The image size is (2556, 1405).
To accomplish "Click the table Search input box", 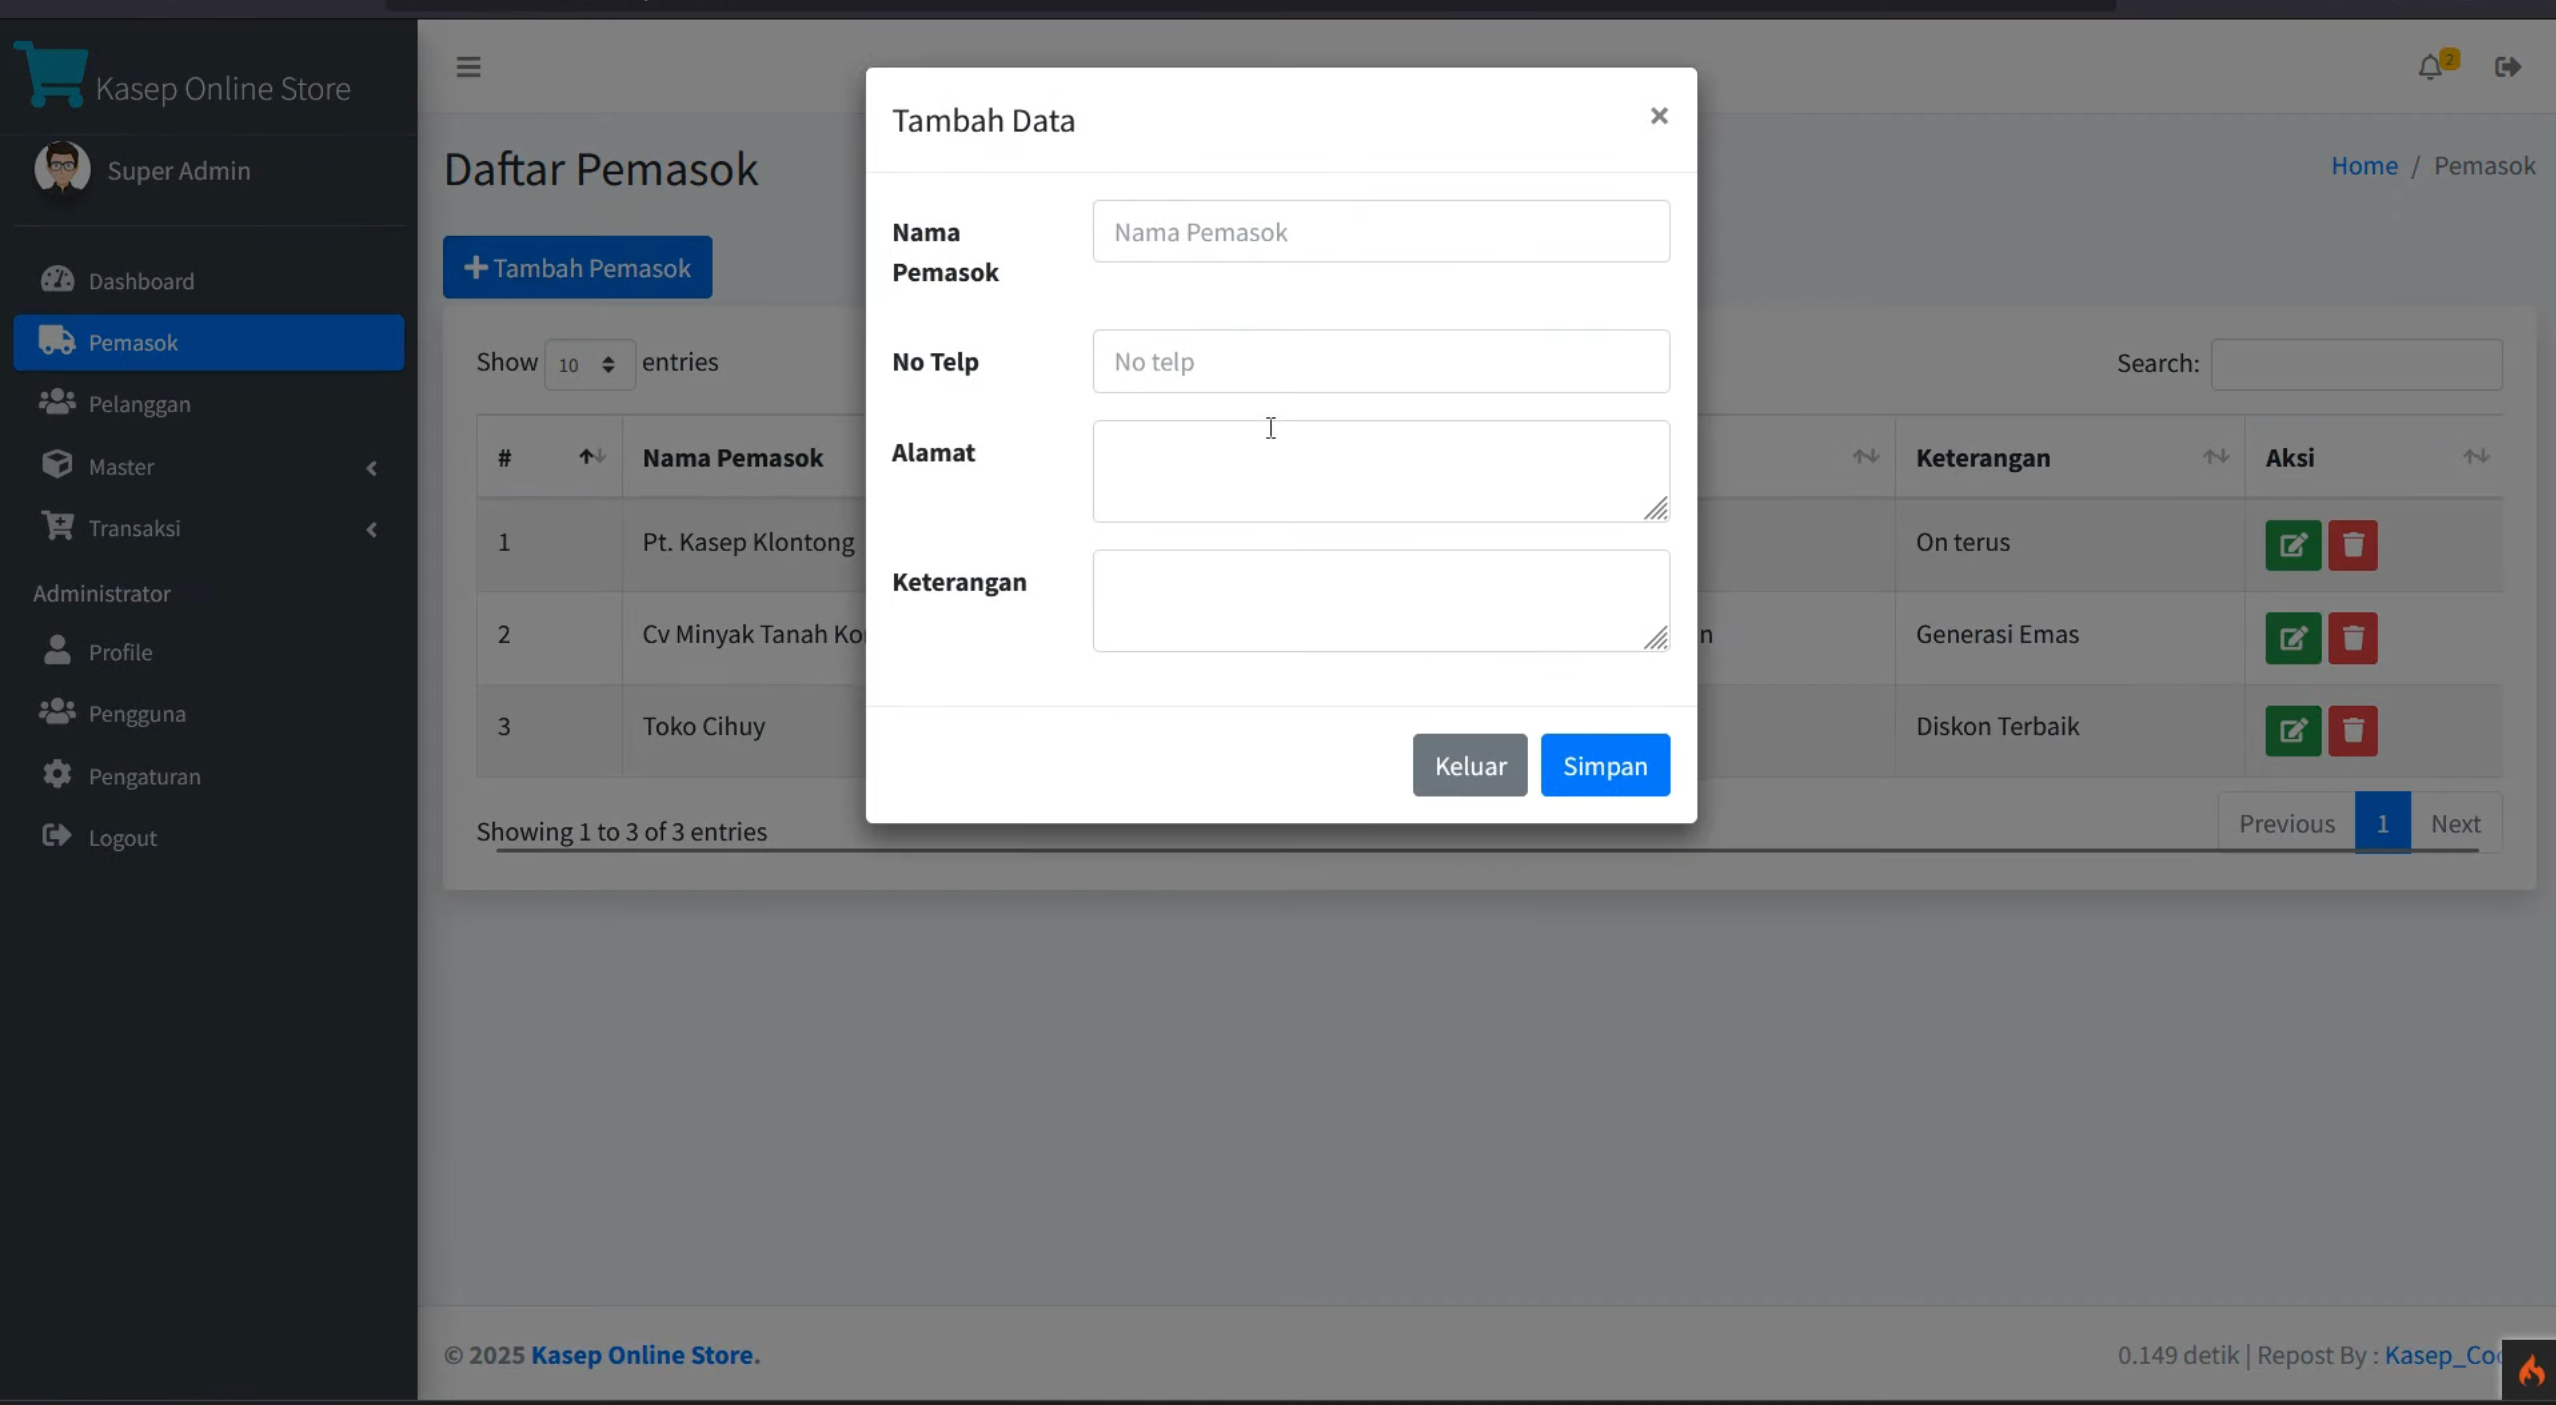I will [2356, 364].
